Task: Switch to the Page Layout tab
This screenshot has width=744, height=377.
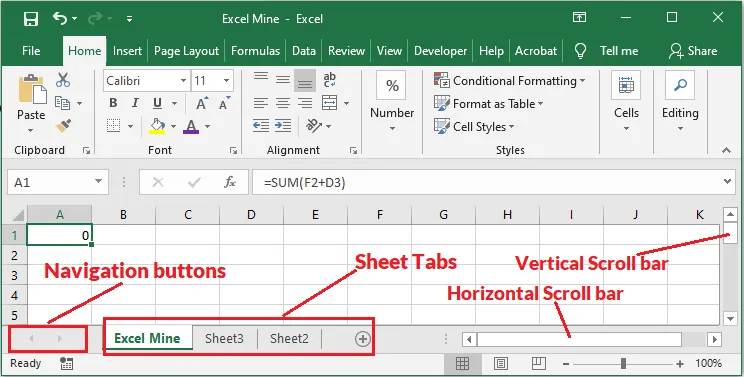Action: (186, 51)
